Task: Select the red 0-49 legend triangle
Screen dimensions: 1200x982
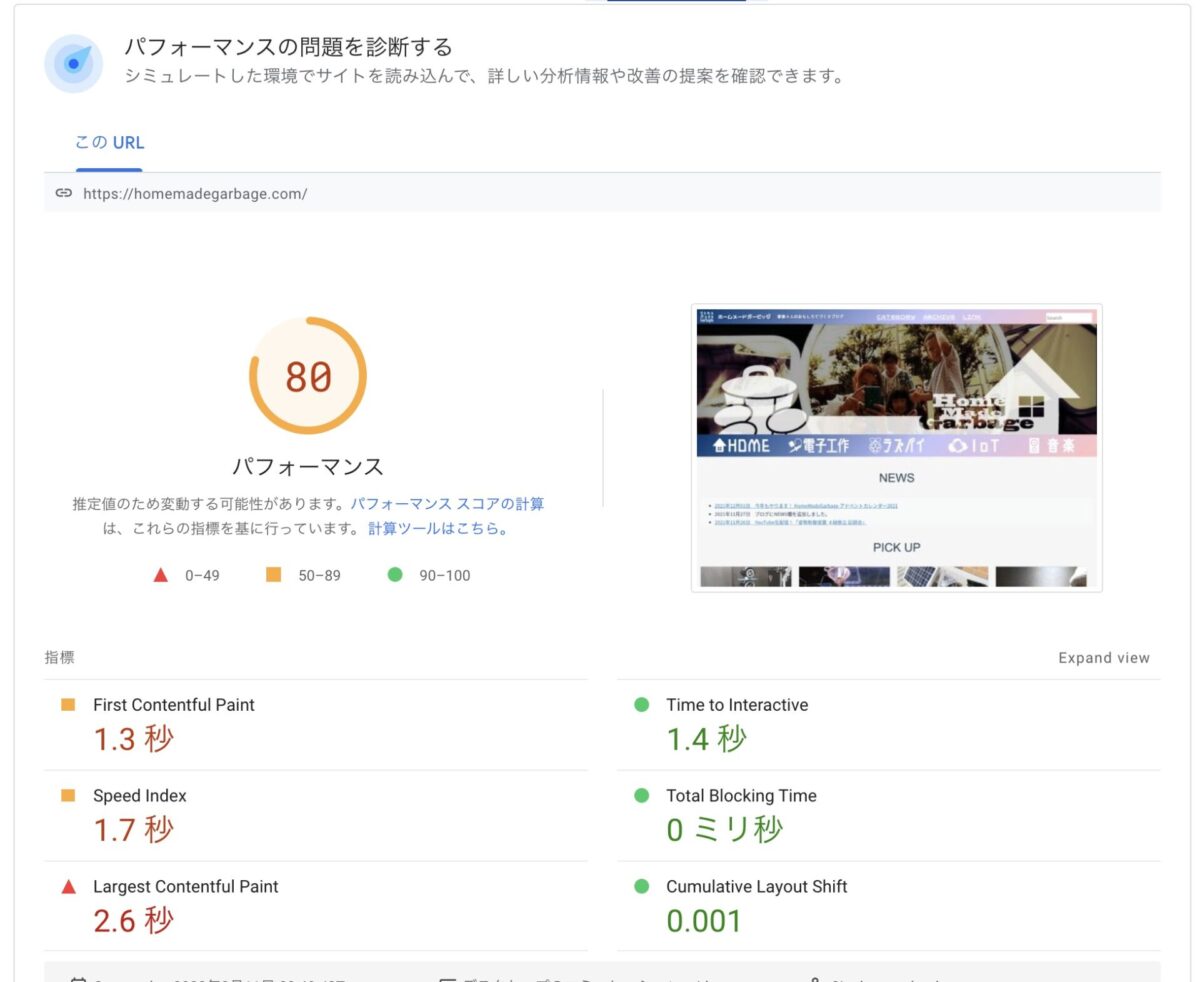Action: click(162, 575)
